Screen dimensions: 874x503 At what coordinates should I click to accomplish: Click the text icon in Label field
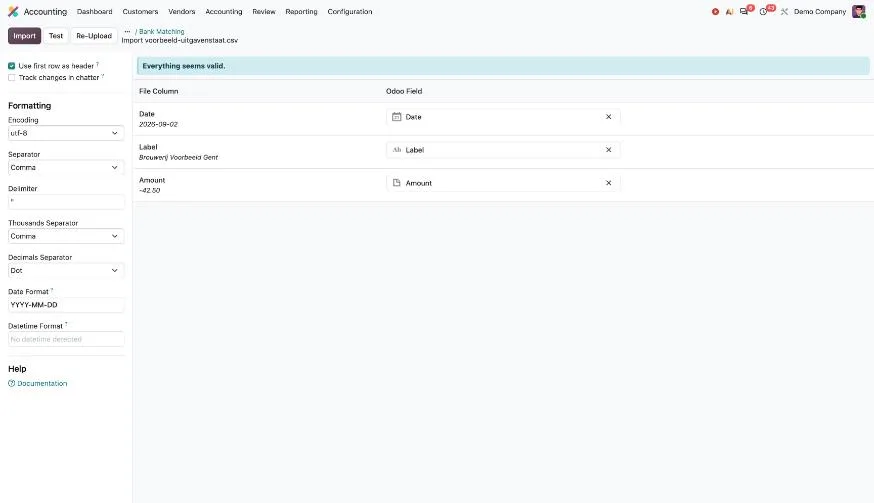(396, 150)
